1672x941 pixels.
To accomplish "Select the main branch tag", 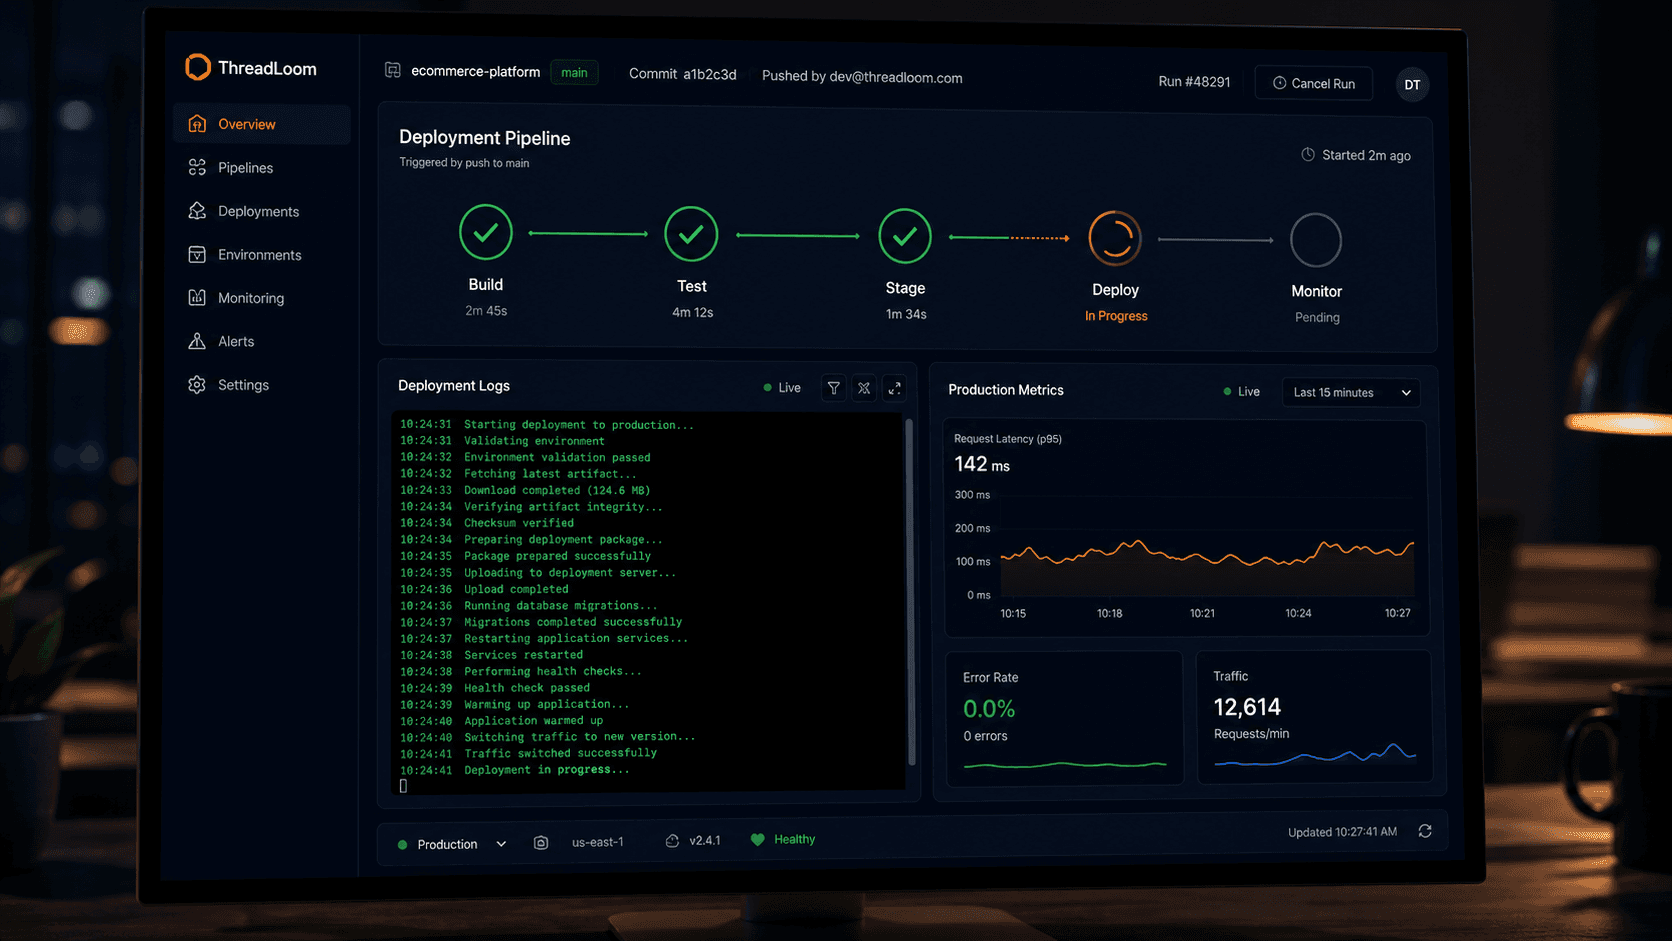I will pyautogui.click(x=574, y=73).
